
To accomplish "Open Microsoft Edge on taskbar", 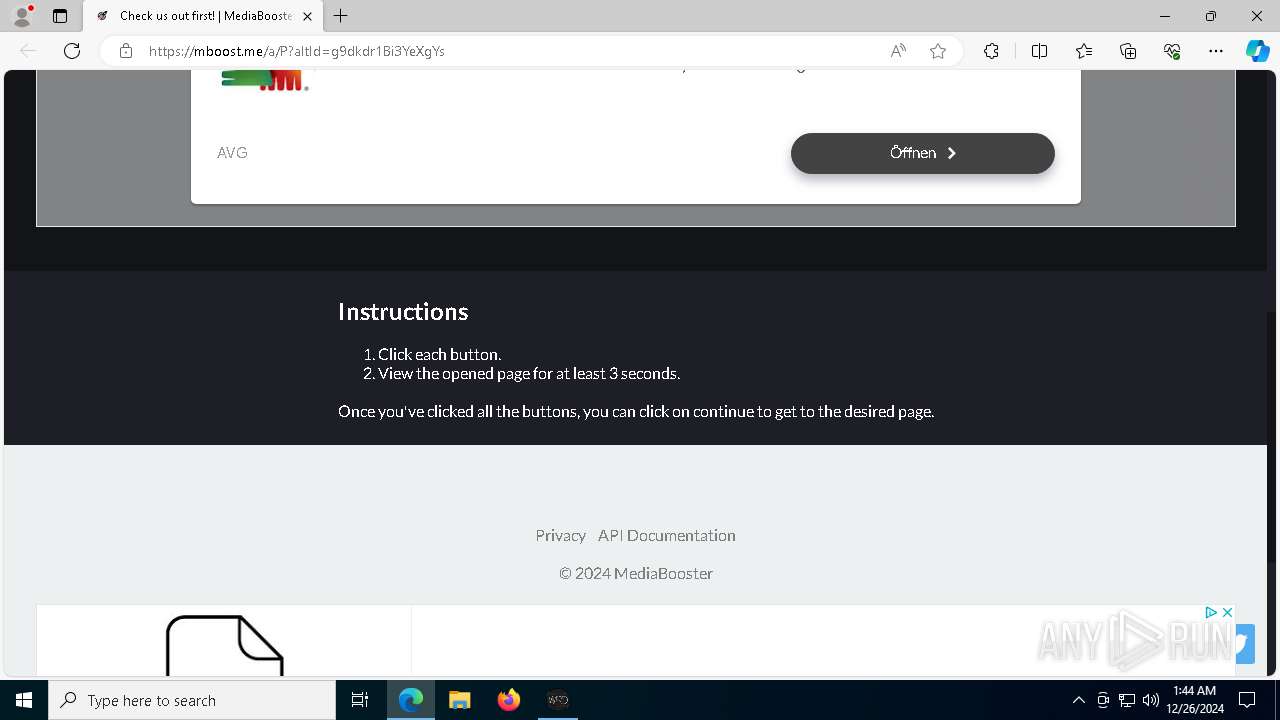I will (x=411, y=700).
